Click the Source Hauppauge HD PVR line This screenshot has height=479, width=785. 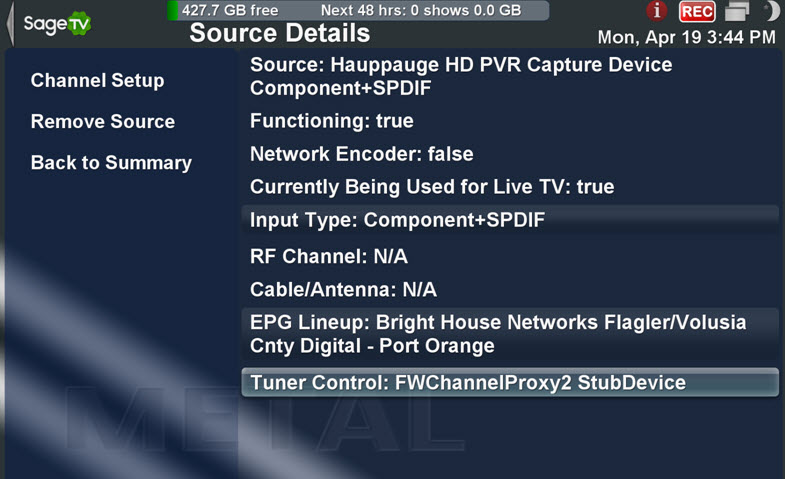(461, 77)
